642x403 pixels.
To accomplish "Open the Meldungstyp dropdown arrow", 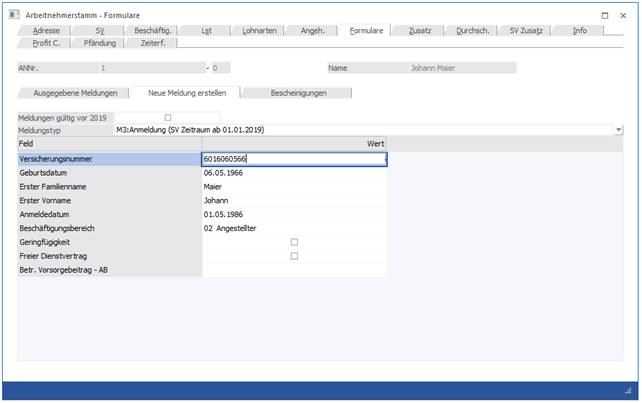I will click(x=619, y=130).
